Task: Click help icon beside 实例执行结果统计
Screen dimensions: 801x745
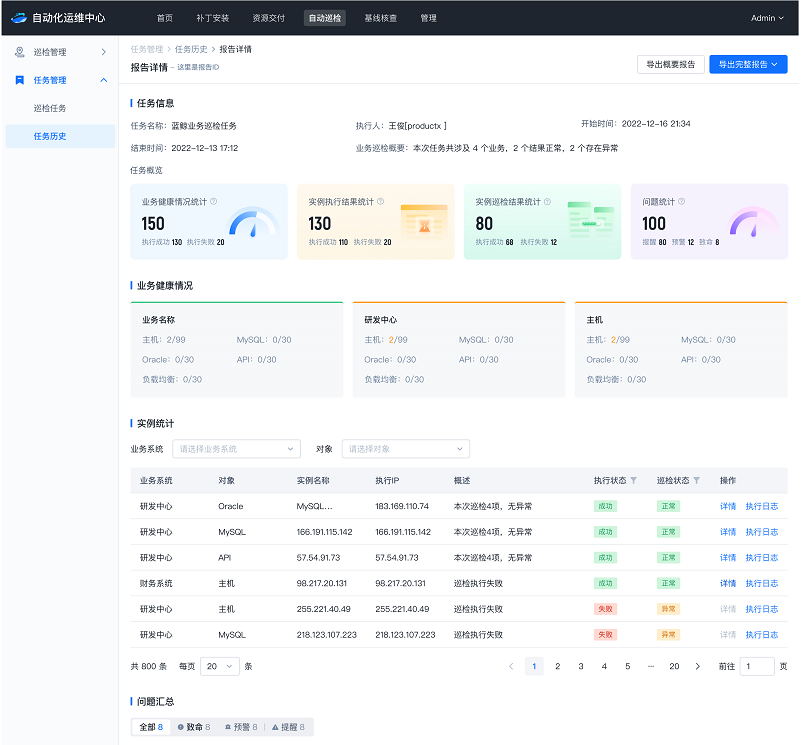Action: pyautogui.click(x=380, y=201)
